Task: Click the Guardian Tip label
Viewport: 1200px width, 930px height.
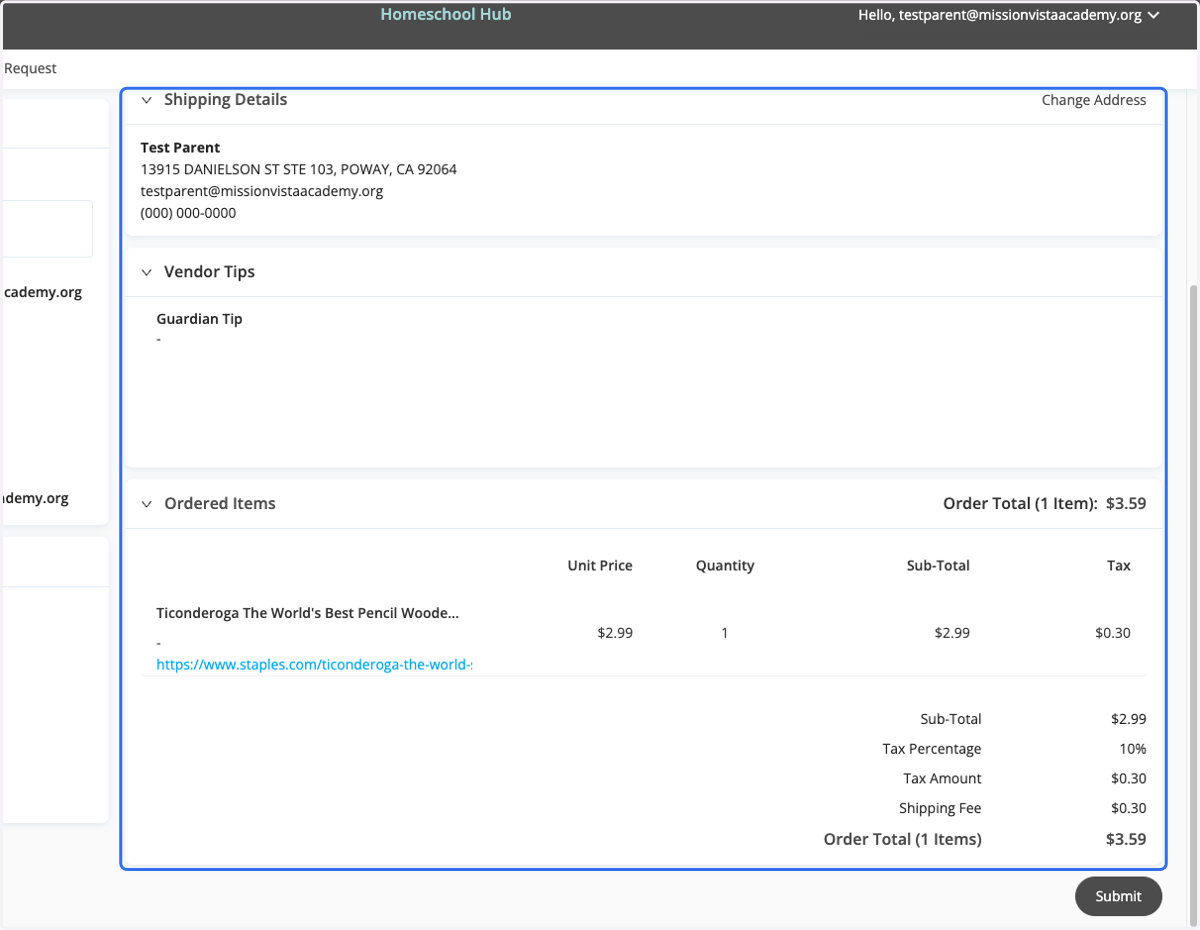Action: click(x=199, y=320)
